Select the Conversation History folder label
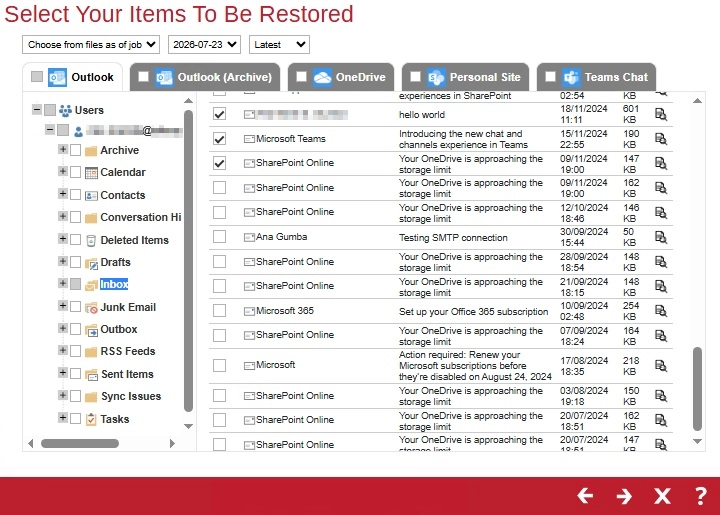 (141, 217)
